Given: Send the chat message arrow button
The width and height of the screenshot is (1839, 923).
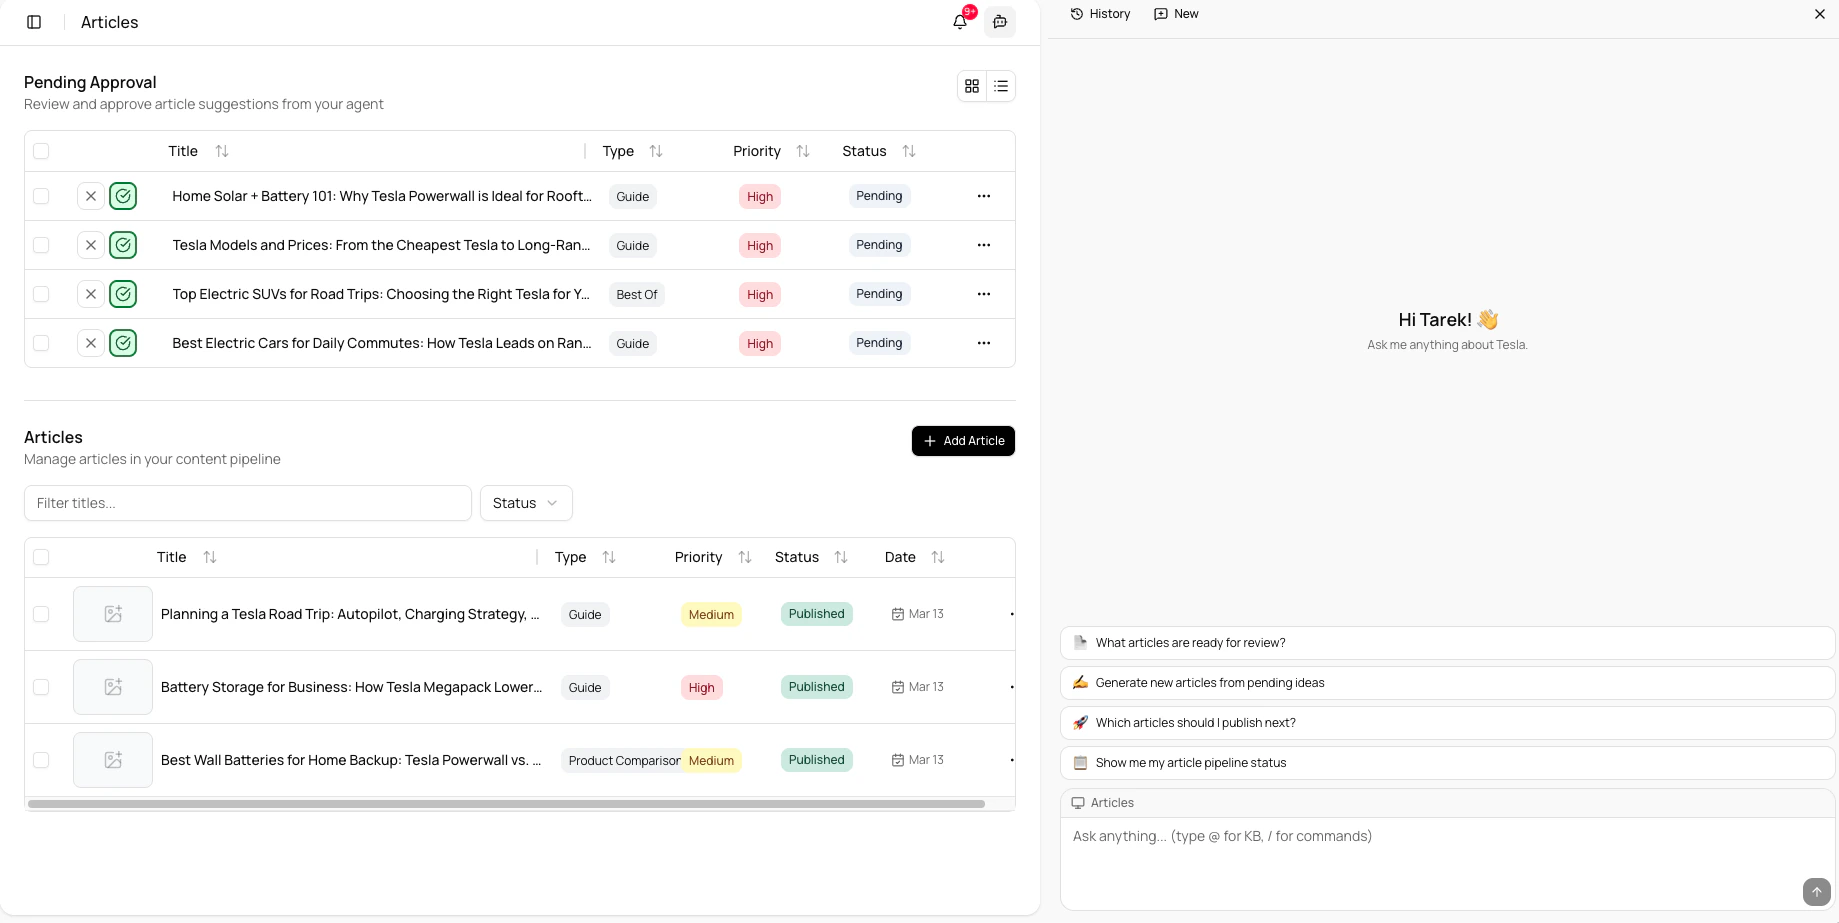Looking at the screenshot, I should [1817, 892].
